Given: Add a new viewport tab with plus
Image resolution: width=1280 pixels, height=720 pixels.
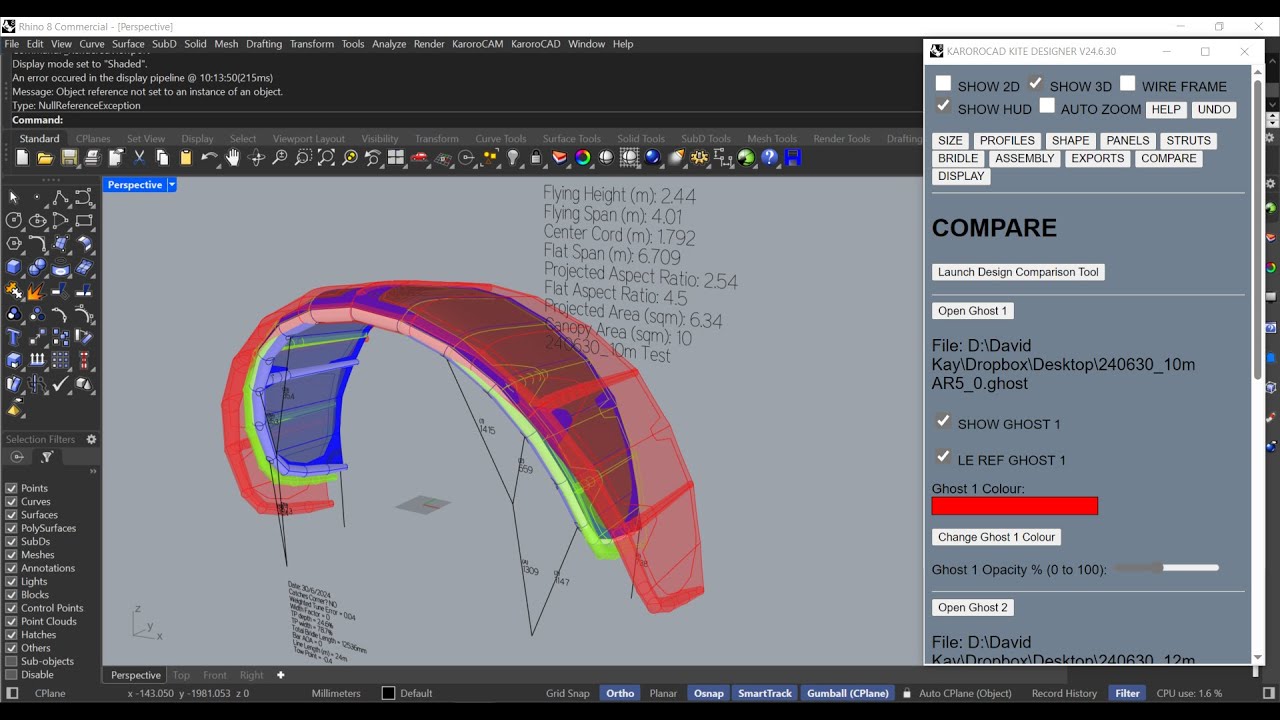Looking at the screenshot, I should (281, 675).
